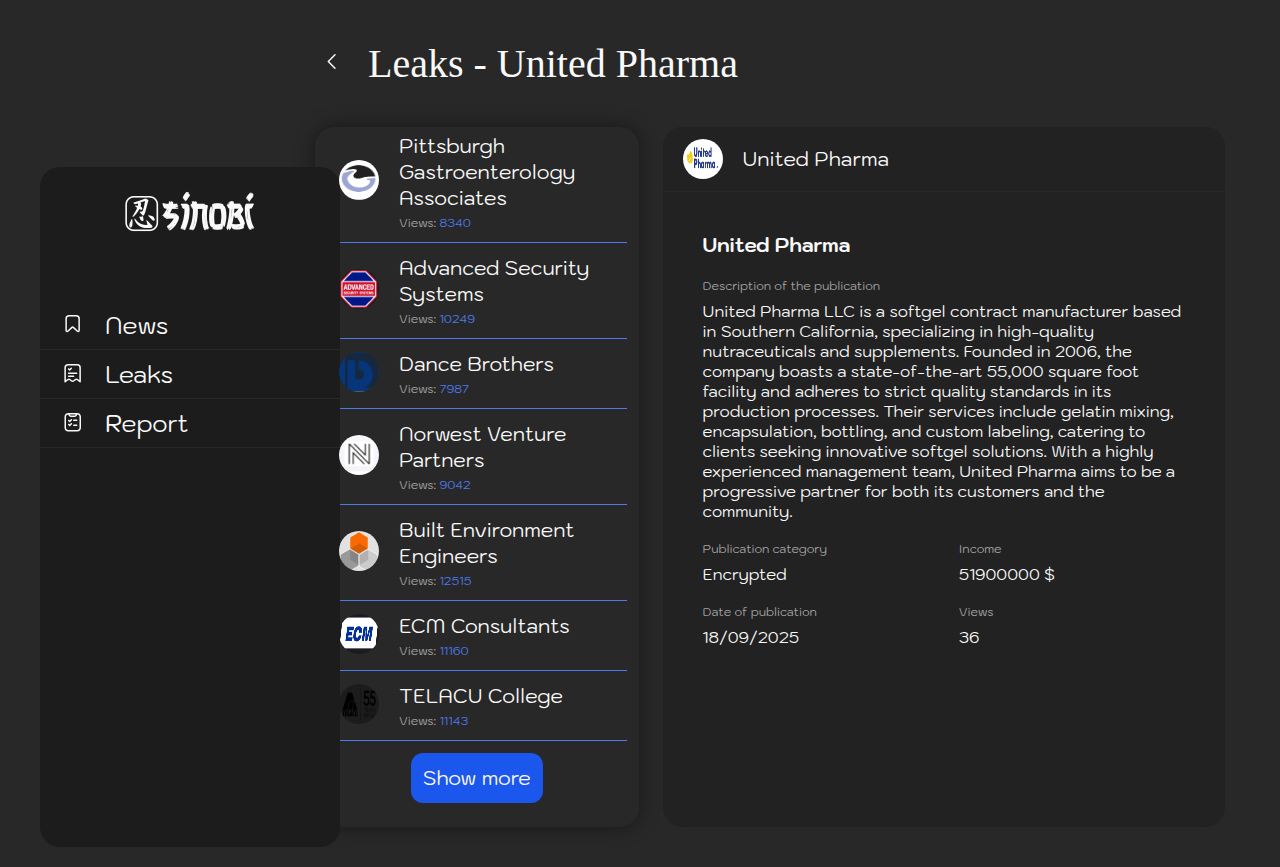Click the Dance Brothers thumbnail image
1280x867 pixels.
coord(359,372)
